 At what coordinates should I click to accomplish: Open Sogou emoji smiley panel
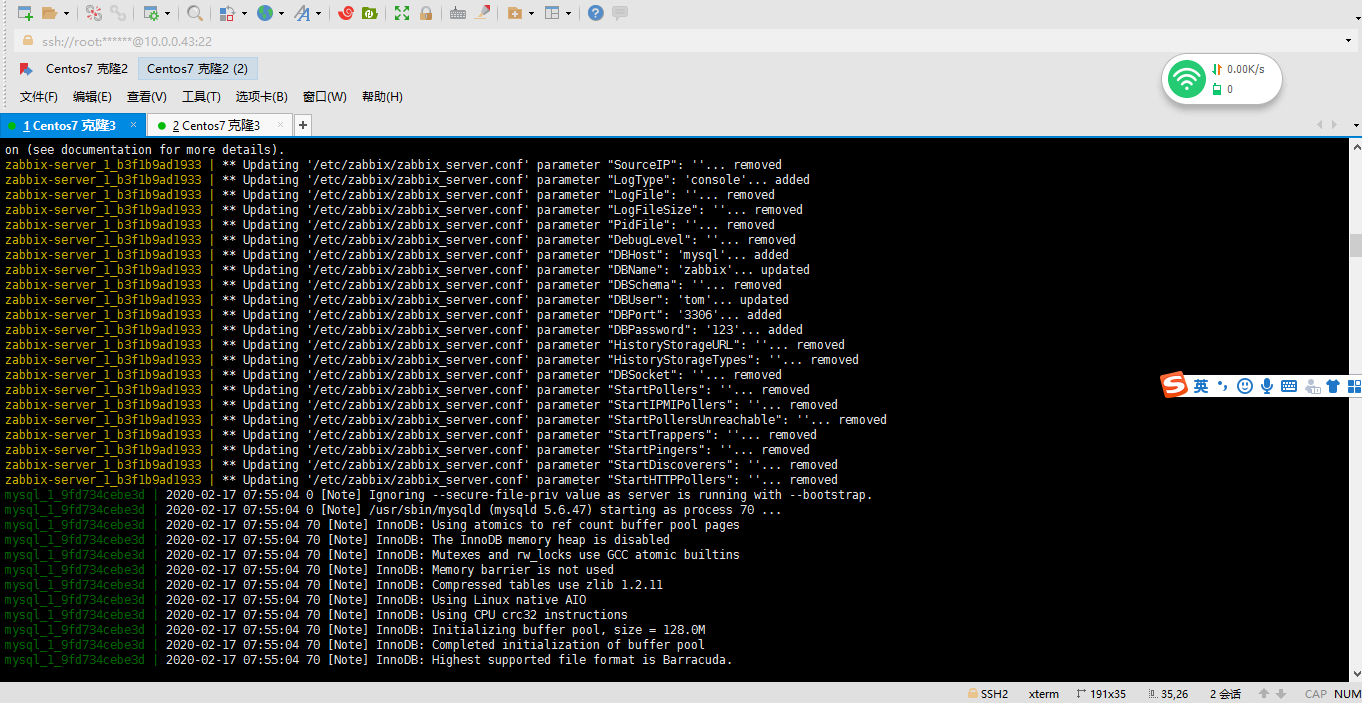[1245, 386]
